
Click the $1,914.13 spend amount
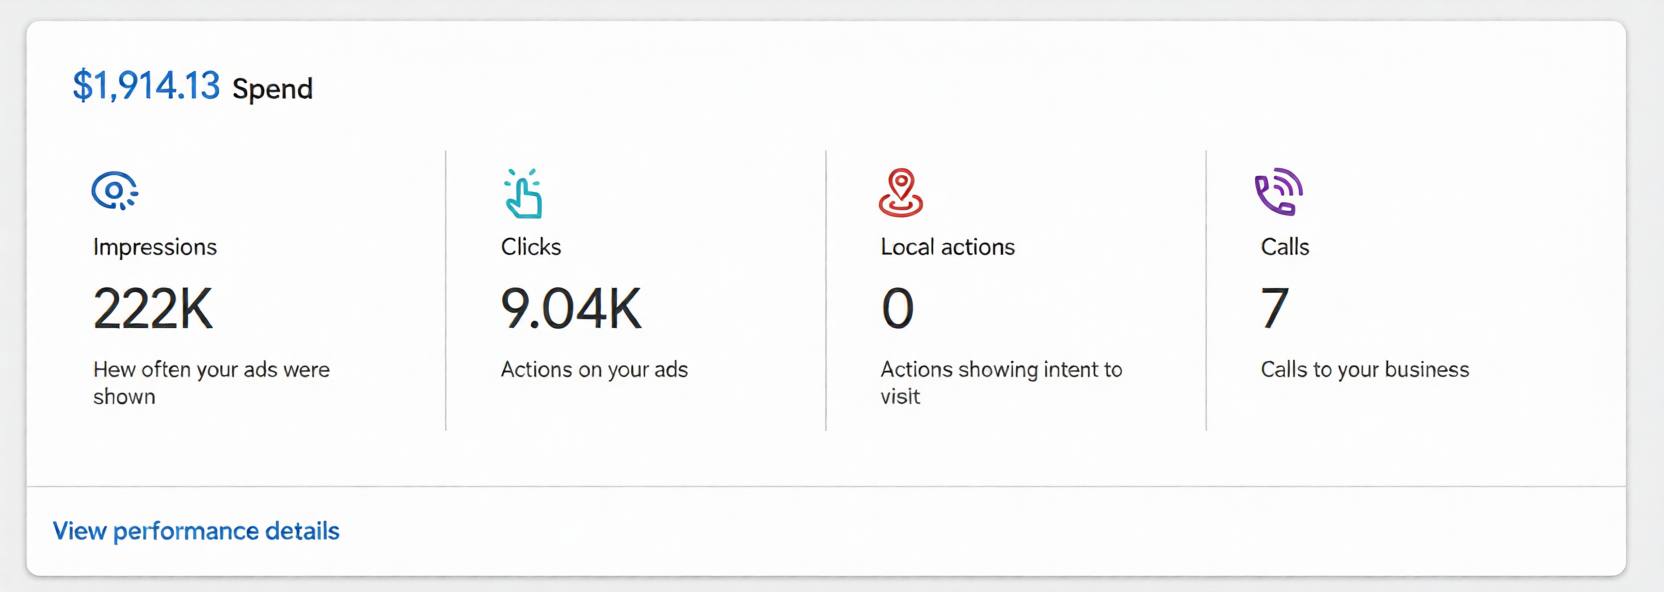click(147, 86)
